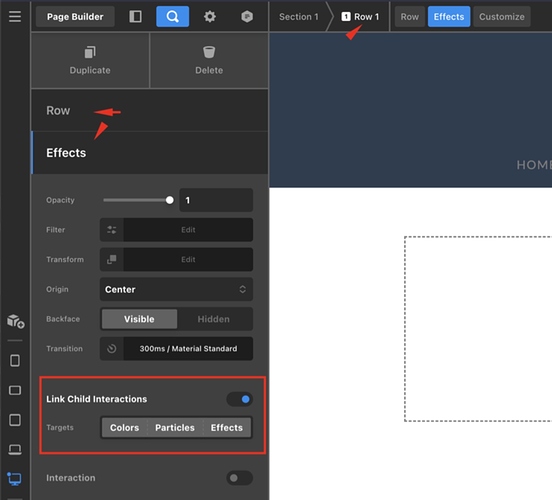The width and height of the screenshot is (552, 500).
Task: Open the hamburger main menu
Action: point(15,17)
